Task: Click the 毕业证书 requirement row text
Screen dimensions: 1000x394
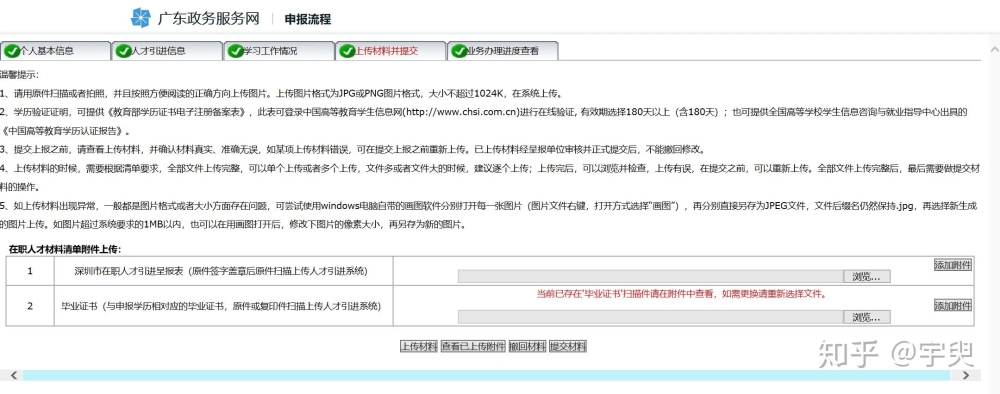Action: click(x=221, y=306)
